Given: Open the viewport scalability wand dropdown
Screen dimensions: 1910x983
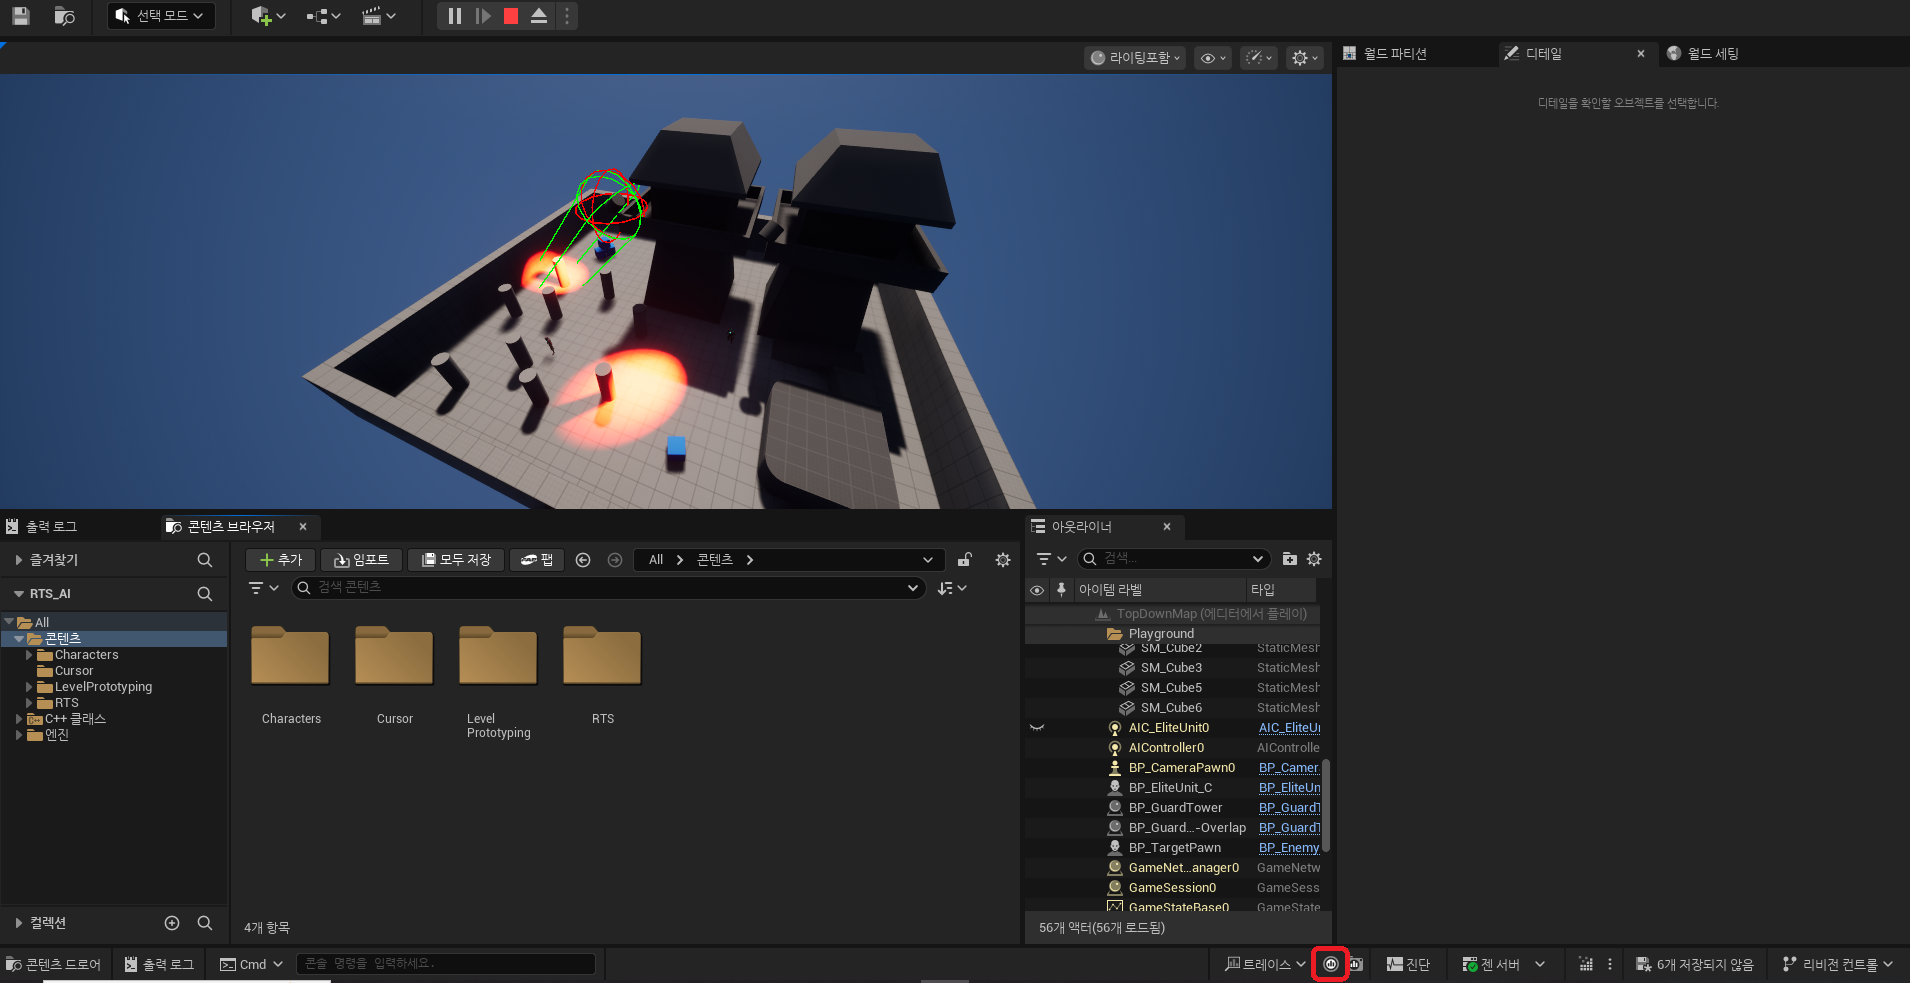Looking at the screenshot, I should [x=1259, y=58].
